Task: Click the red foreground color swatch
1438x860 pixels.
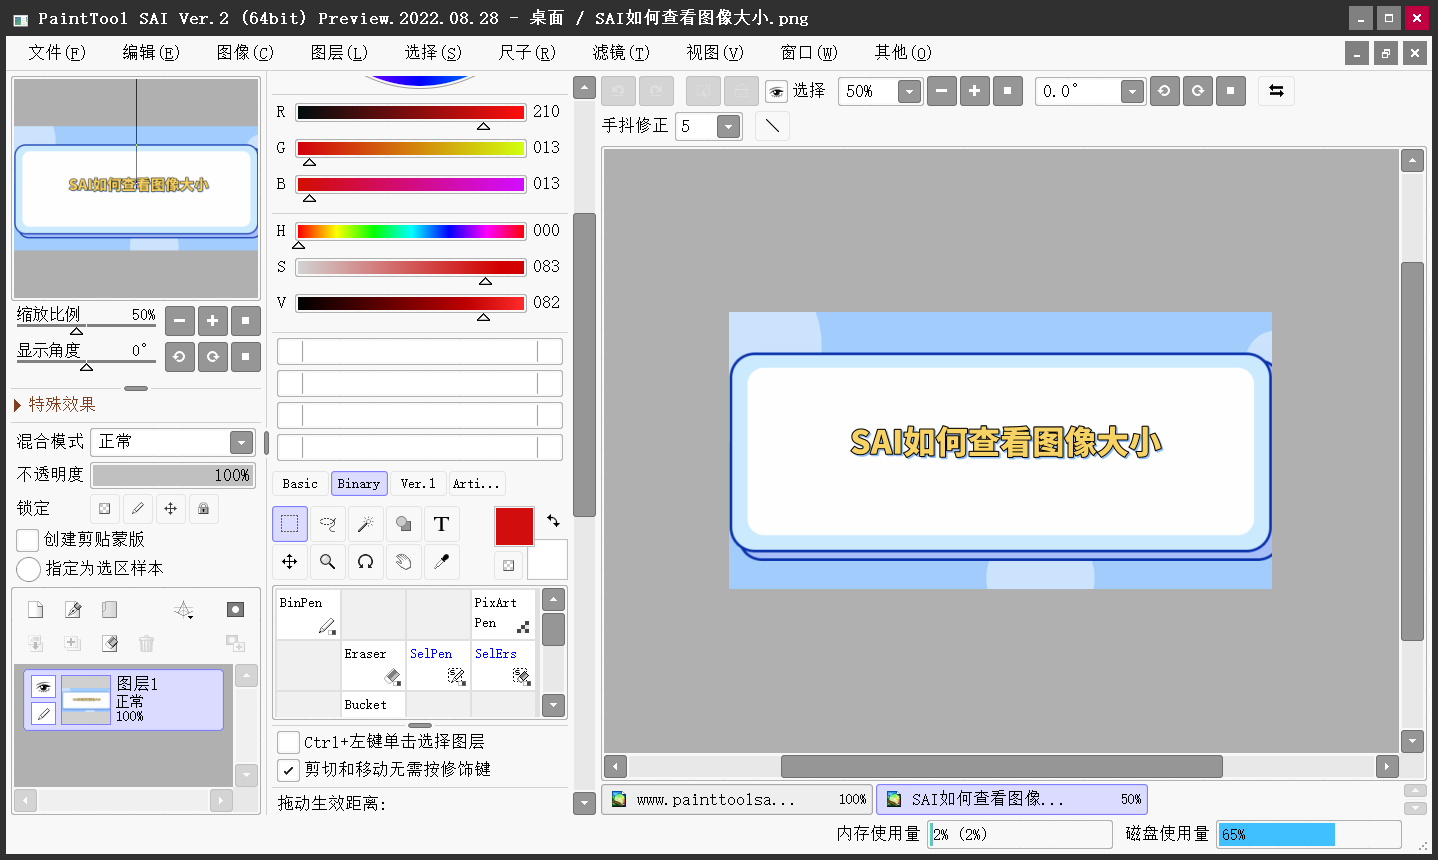Action: point(514,526)
